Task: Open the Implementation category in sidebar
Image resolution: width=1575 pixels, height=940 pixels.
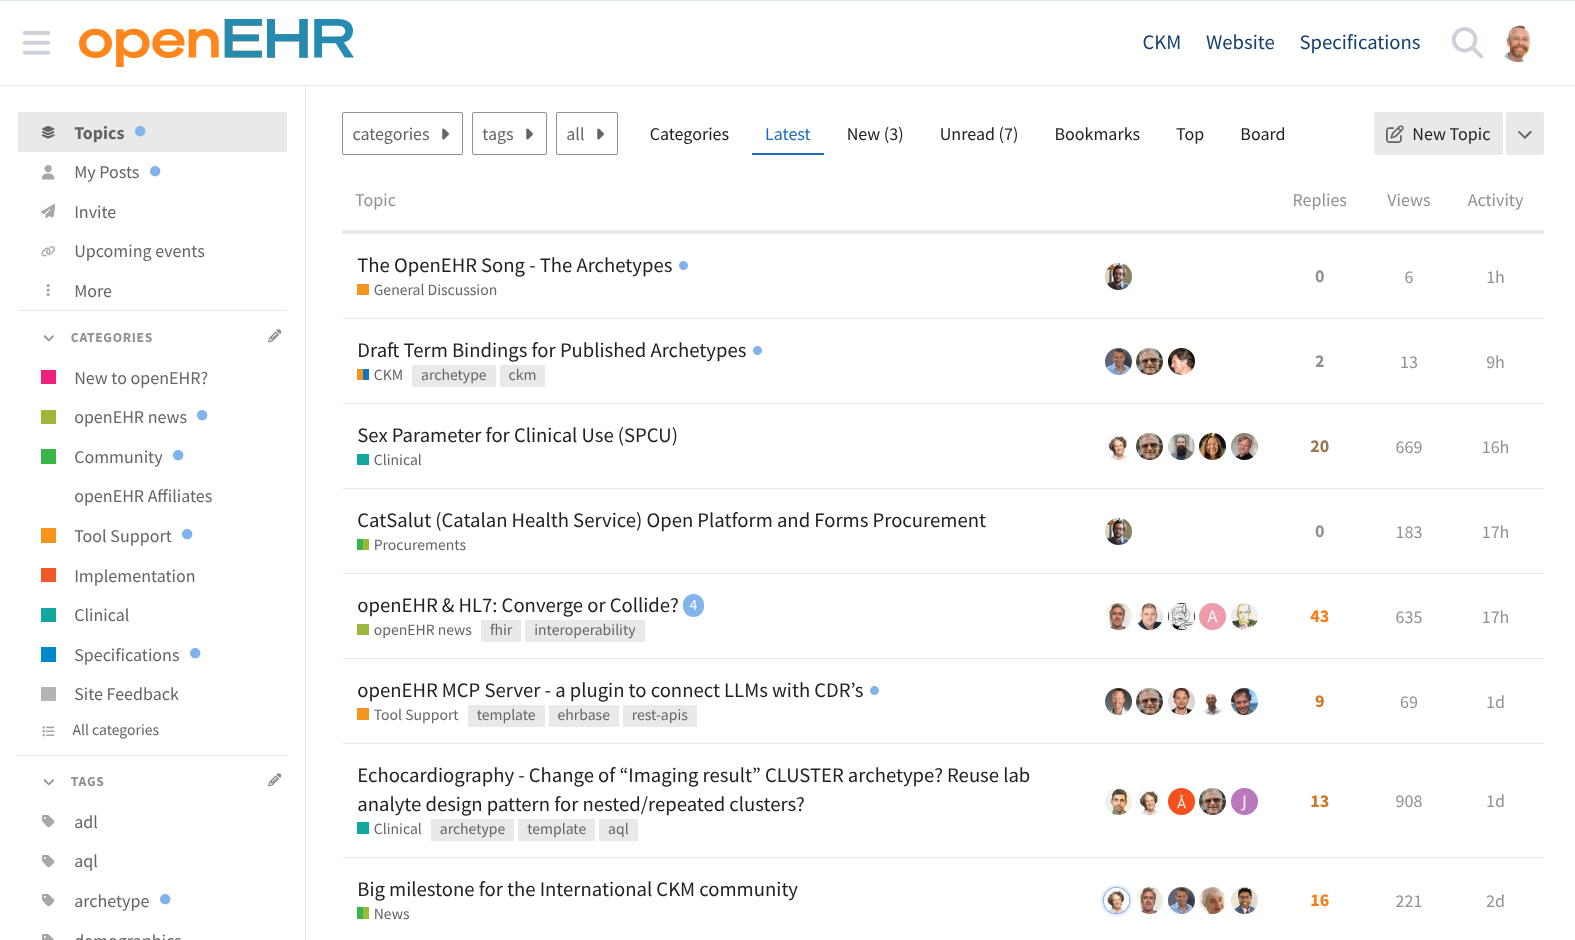Action: click(135, 576)
